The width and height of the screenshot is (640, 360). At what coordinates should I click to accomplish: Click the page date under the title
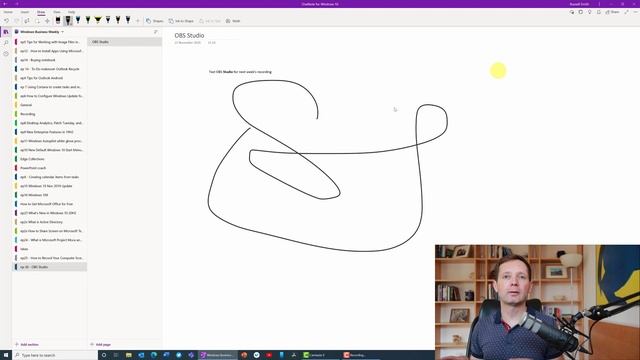coord(188,42)
